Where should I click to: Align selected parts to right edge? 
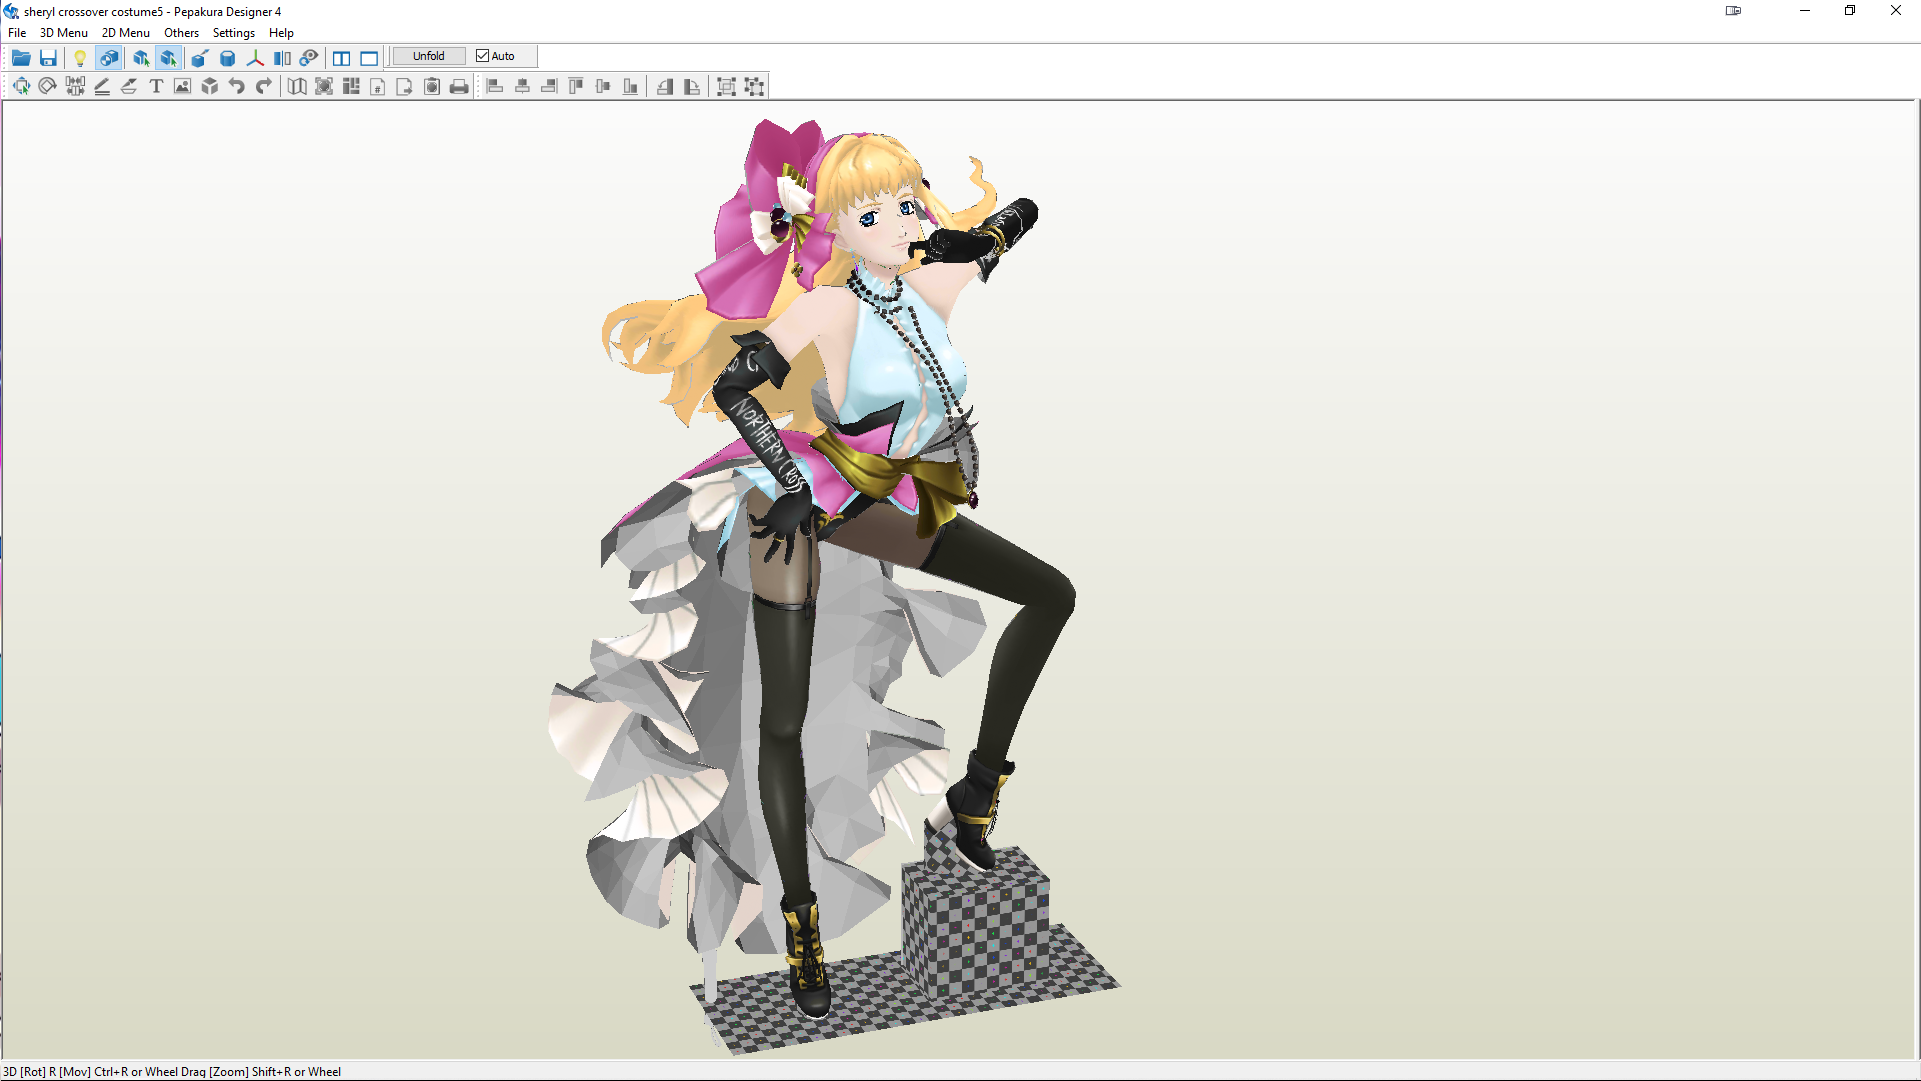pos(549,86)
